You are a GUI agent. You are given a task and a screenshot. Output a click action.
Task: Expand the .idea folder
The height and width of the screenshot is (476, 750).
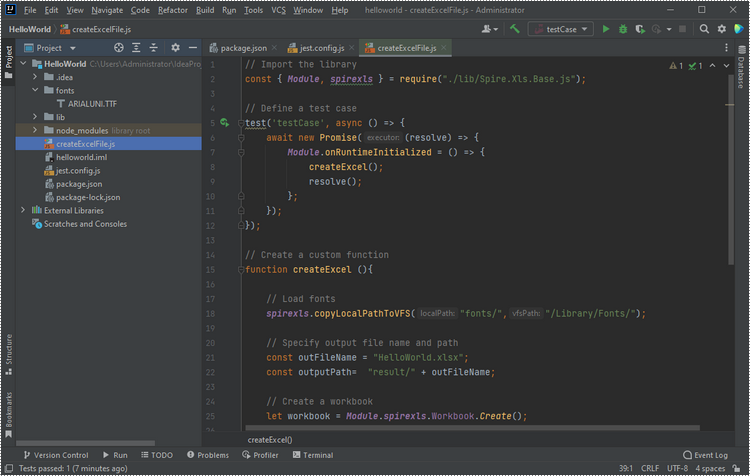point(35,77)
